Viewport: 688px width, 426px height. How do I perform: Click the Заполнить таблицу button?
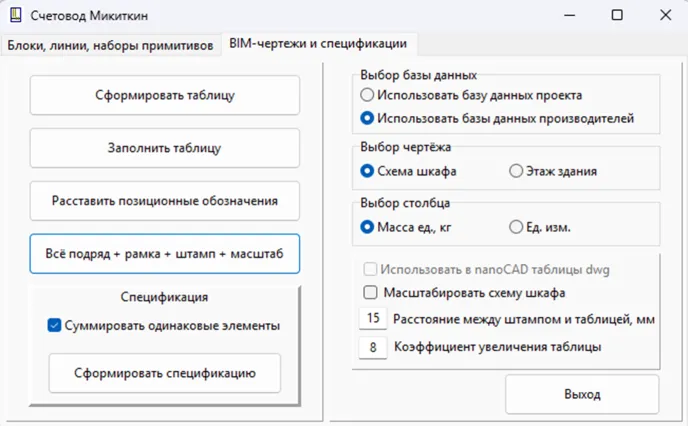tap(164, 148)
